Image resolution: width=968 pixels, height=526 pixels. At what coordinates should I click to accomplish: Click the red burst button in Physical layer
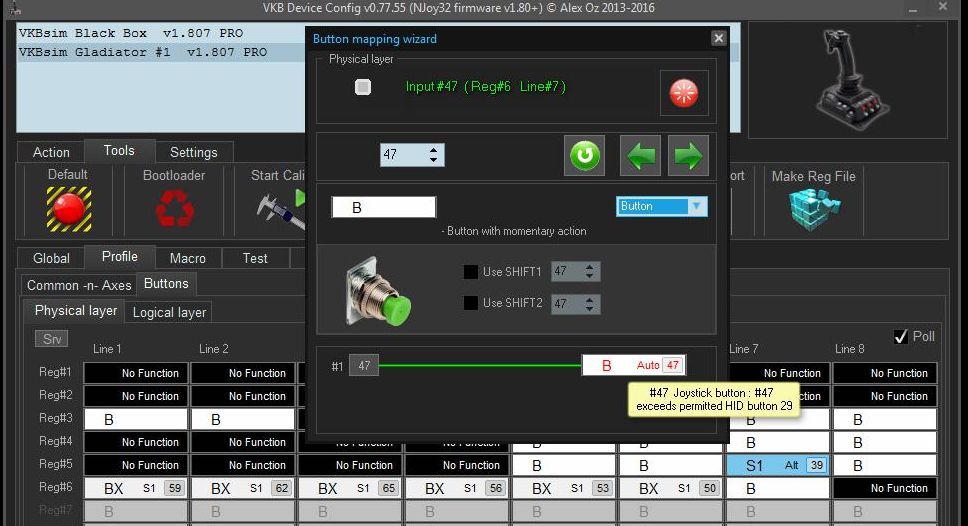[x=683, y=93]
